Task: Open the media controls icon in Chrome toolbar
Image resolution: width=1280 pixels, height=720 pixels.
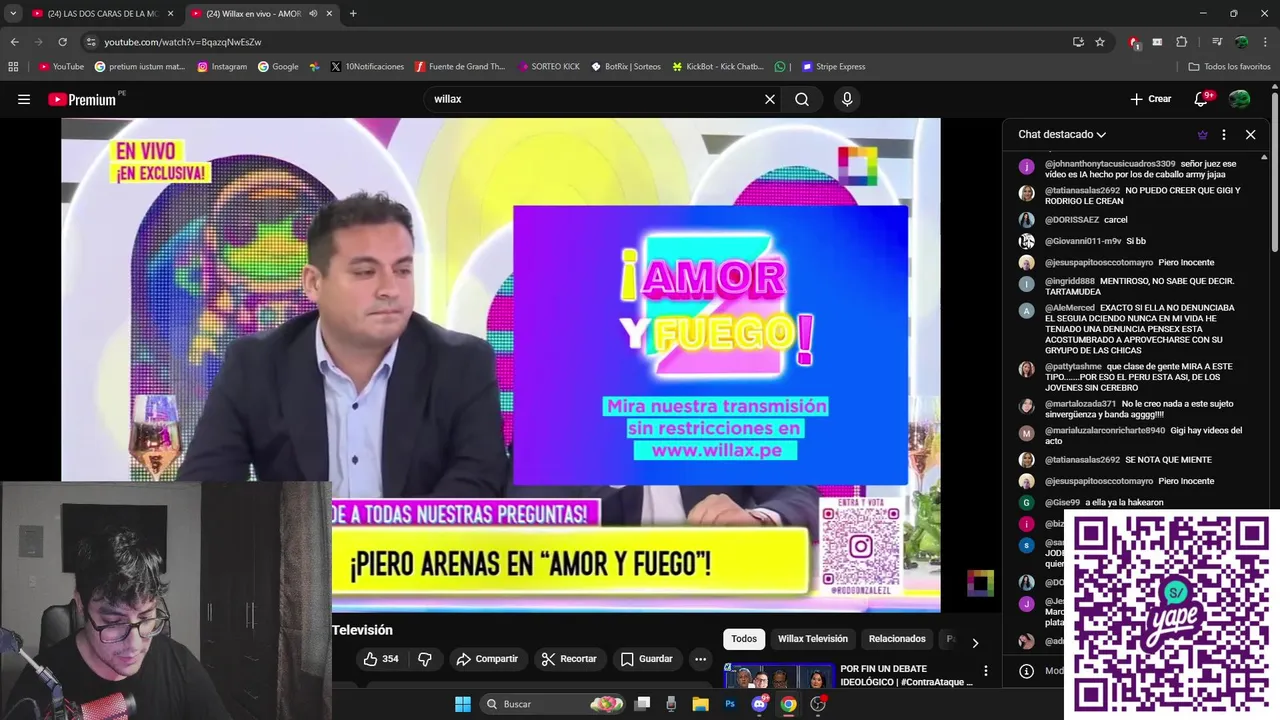Action: (1216, 42)
